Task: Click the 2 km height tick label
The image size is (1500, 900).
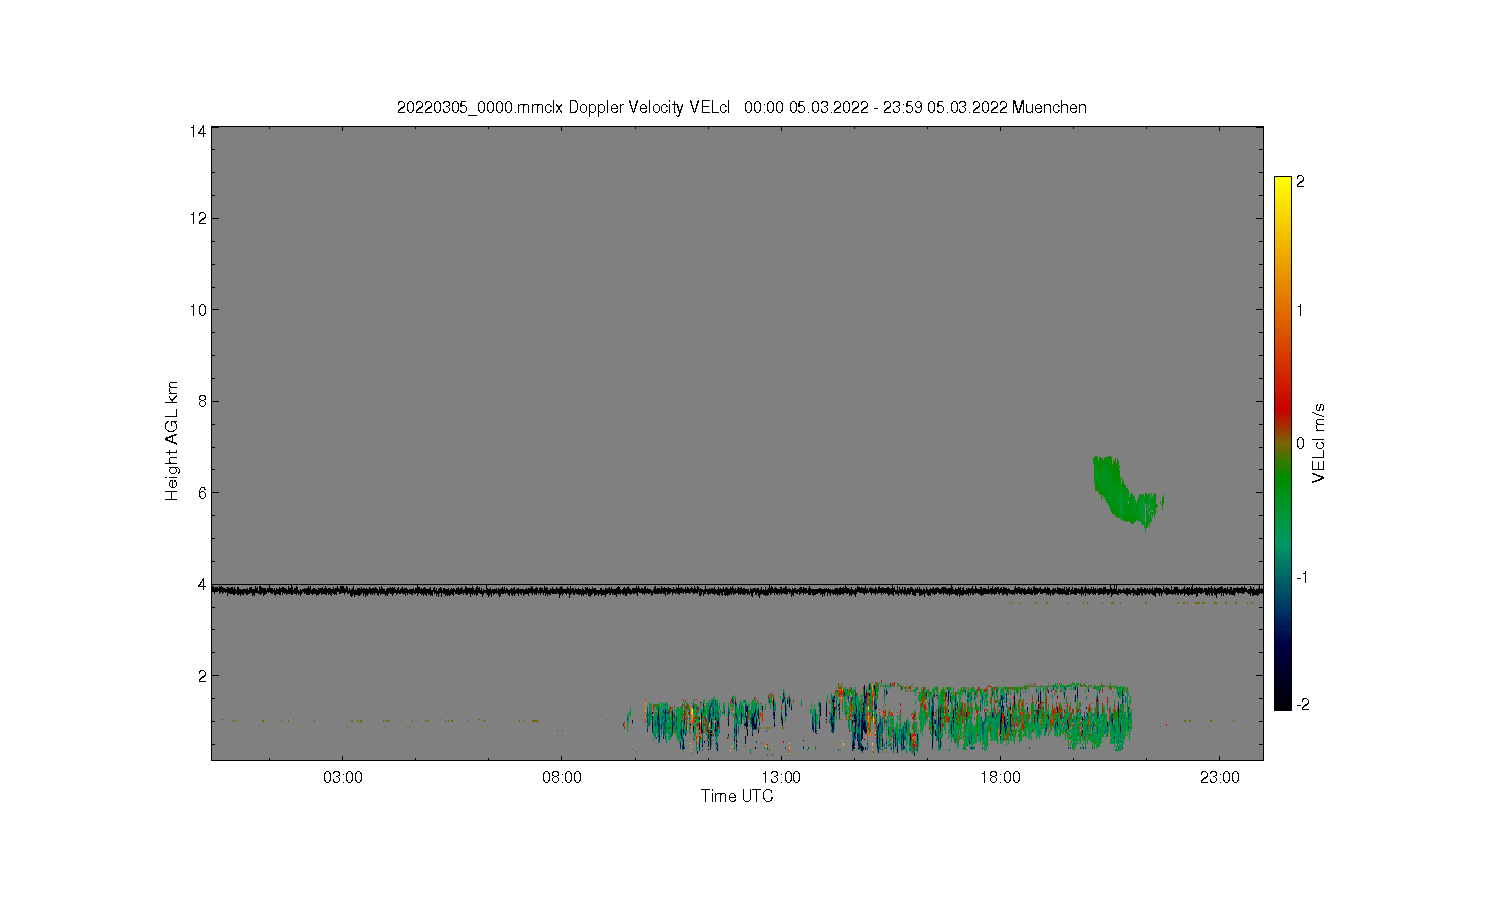Action: click(203, 675)
